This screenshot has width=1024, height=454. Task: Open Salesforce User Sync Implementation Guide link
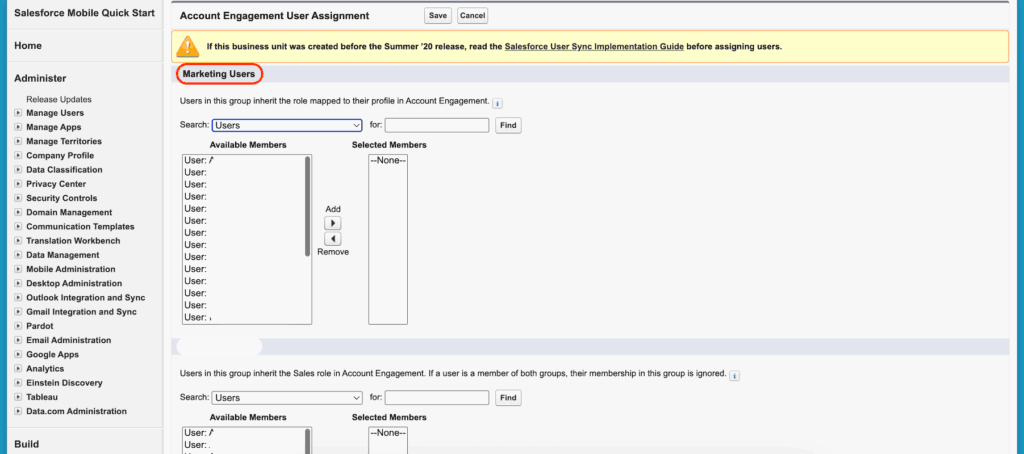tap(594, 46)
